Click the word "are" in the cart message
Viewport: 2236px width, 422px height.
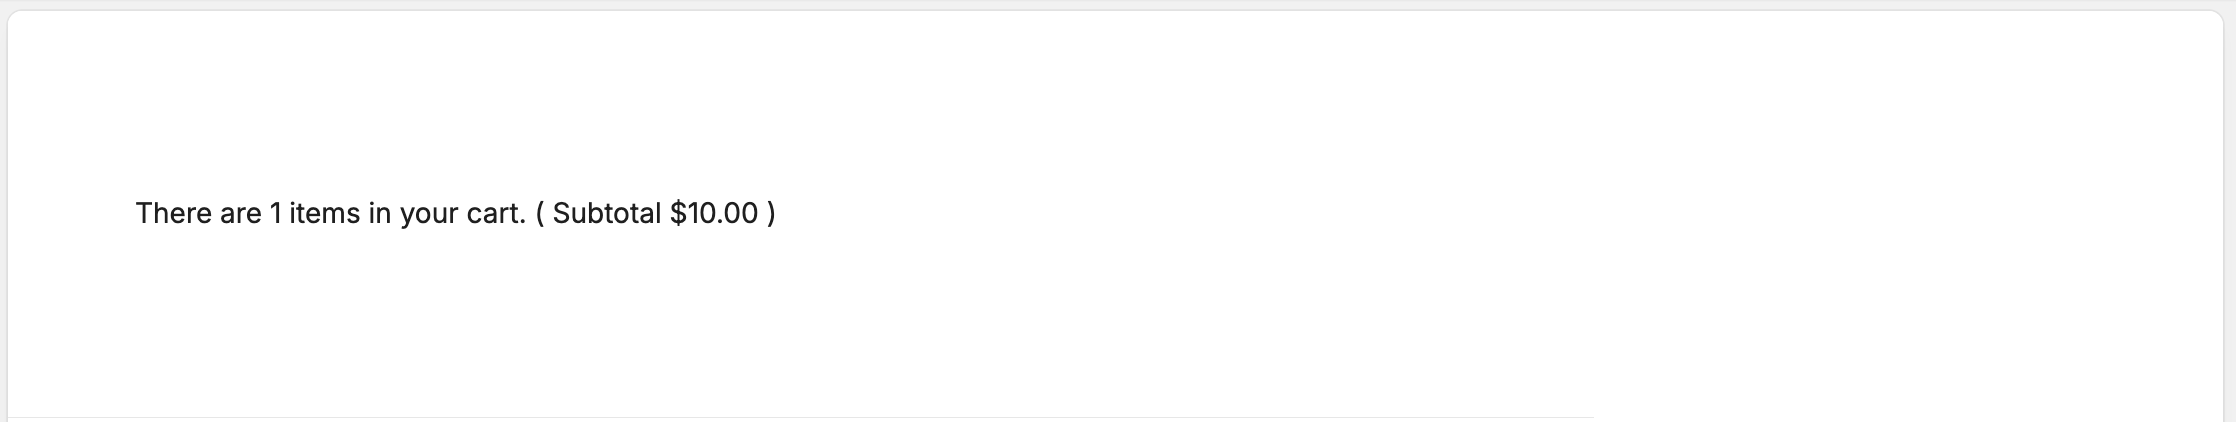240,213
